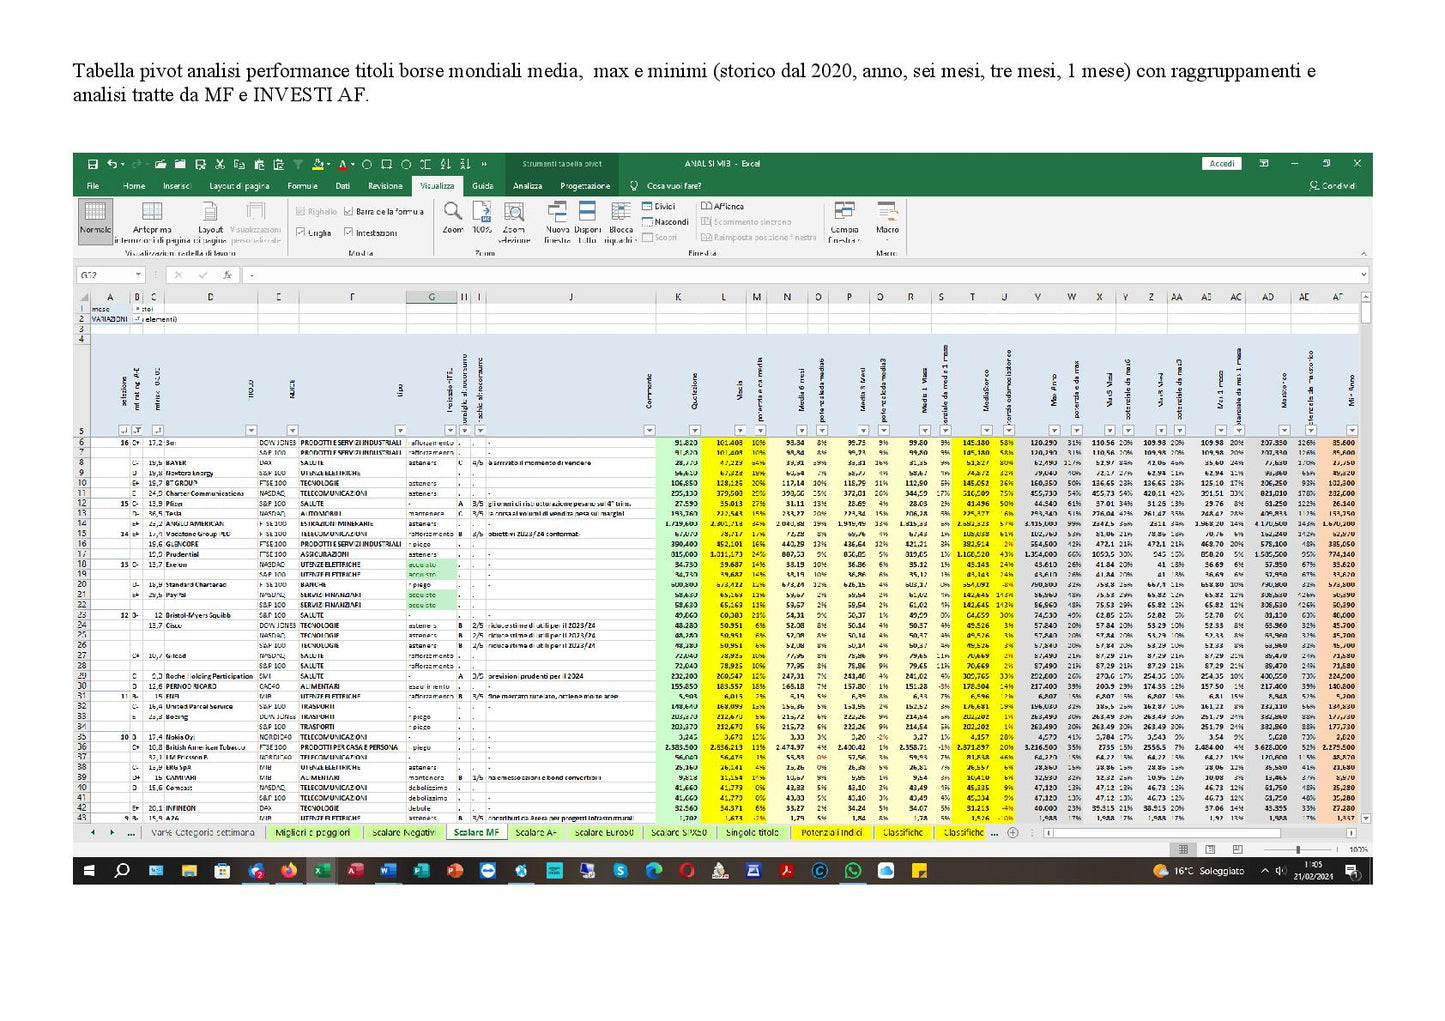Open the File menu tab
Screen dimensions: 1445x1021
tap(93, 186)
